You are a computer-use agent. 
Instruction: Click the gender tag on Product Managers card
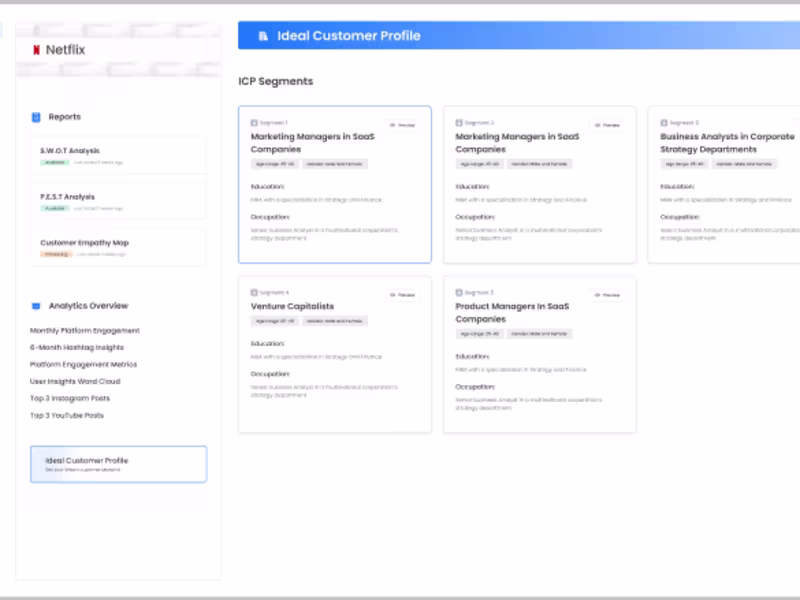539,334
